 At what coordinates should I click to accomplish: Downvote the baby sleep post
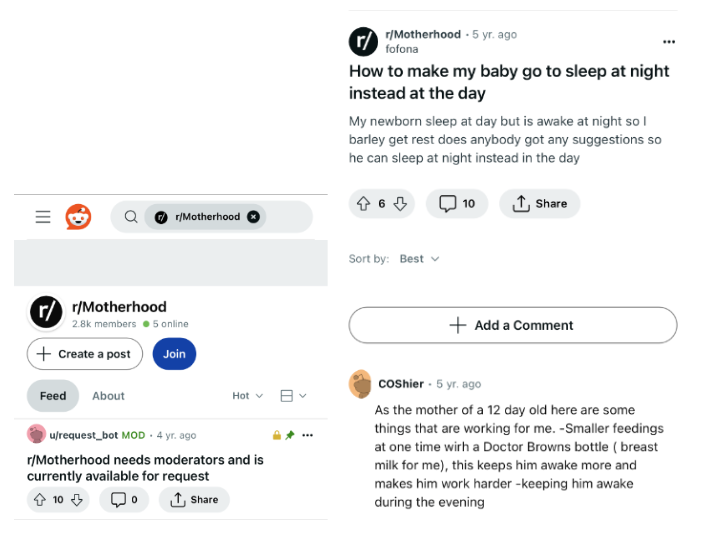click(x=400, y=204)
